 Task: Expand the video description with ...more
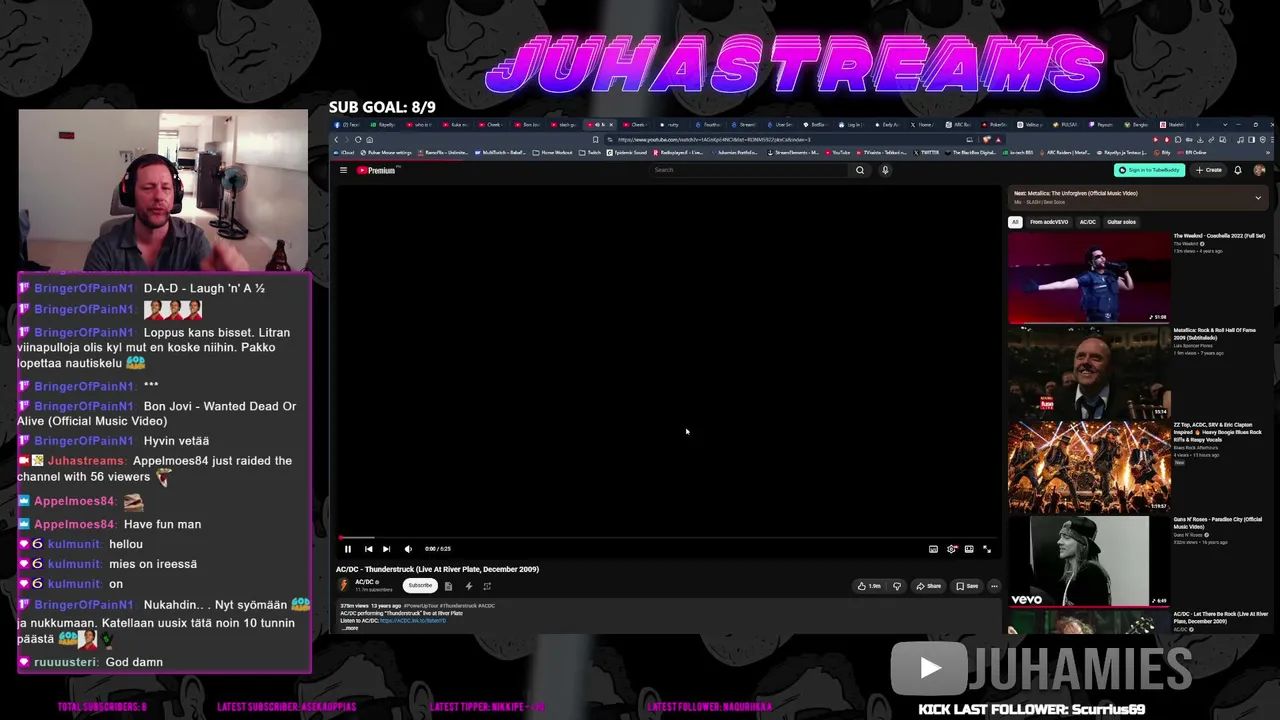pyautogui.click(x=350, y=628)
